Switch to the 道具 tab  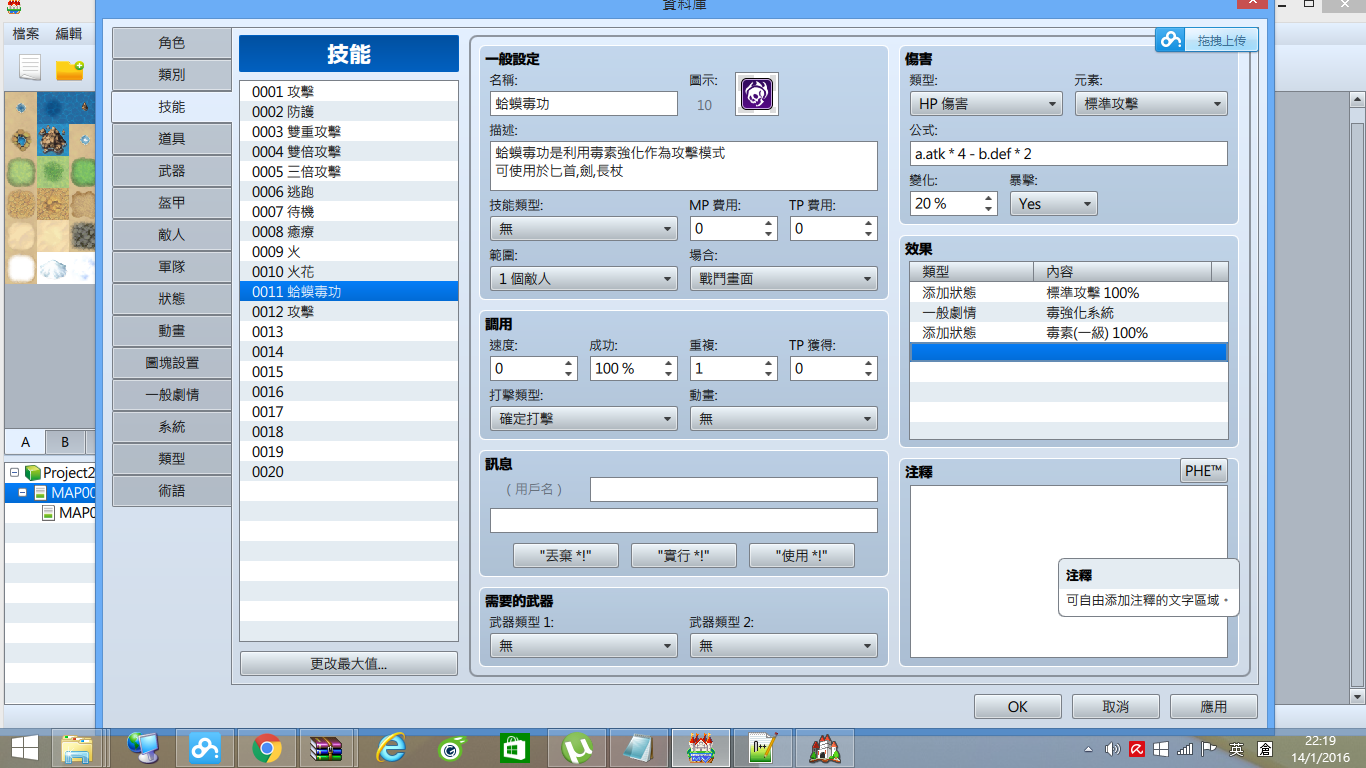[172, 139]
